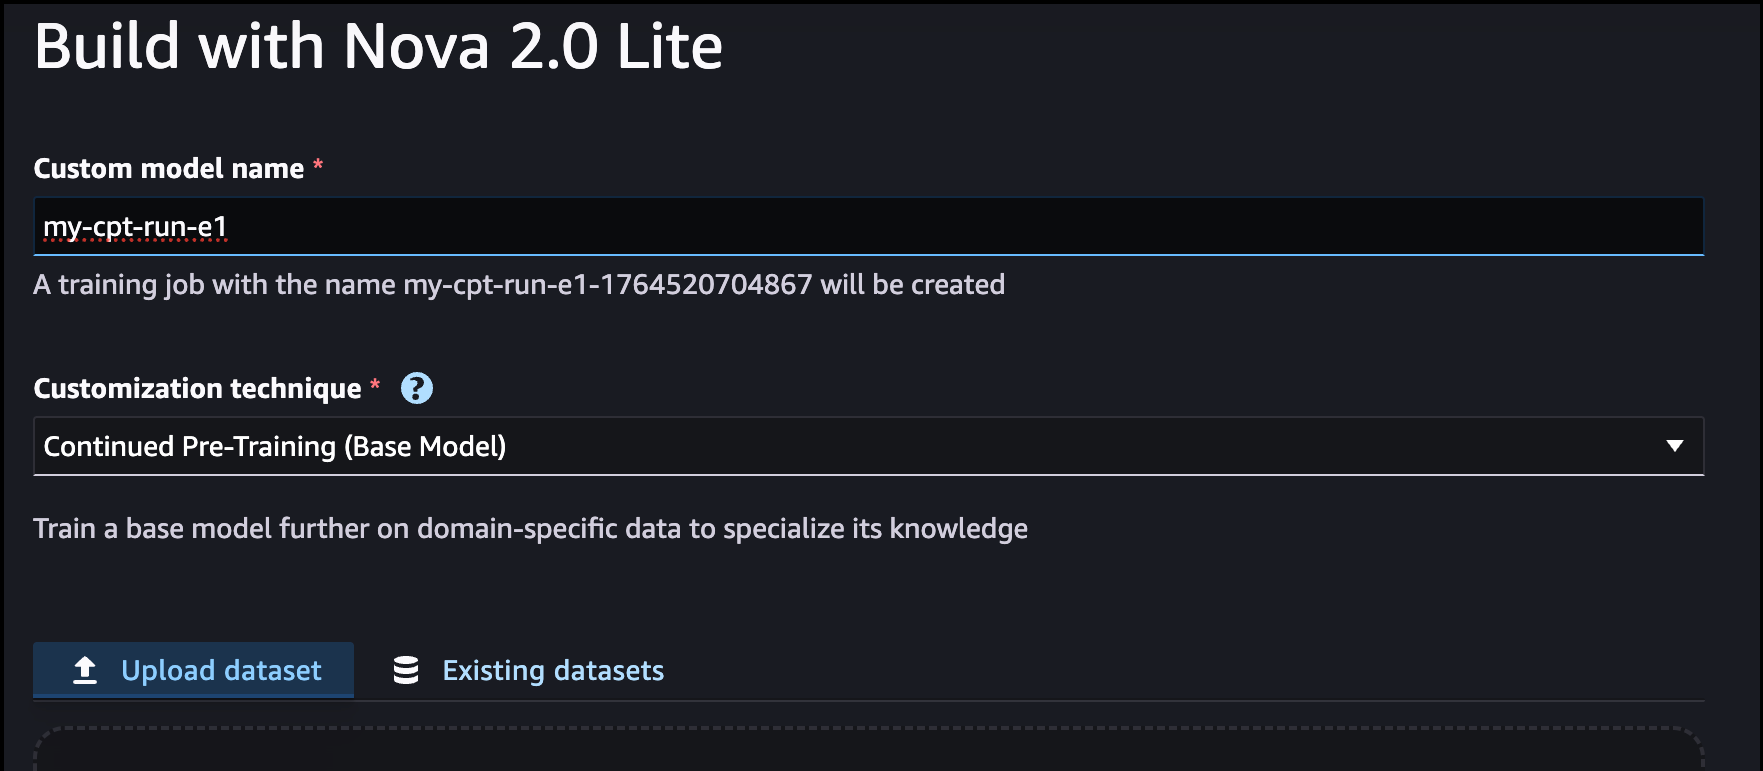Click the red asterisk beside Custom model name
Viewport: 1763px width, 771px height.
coord(318,165)
